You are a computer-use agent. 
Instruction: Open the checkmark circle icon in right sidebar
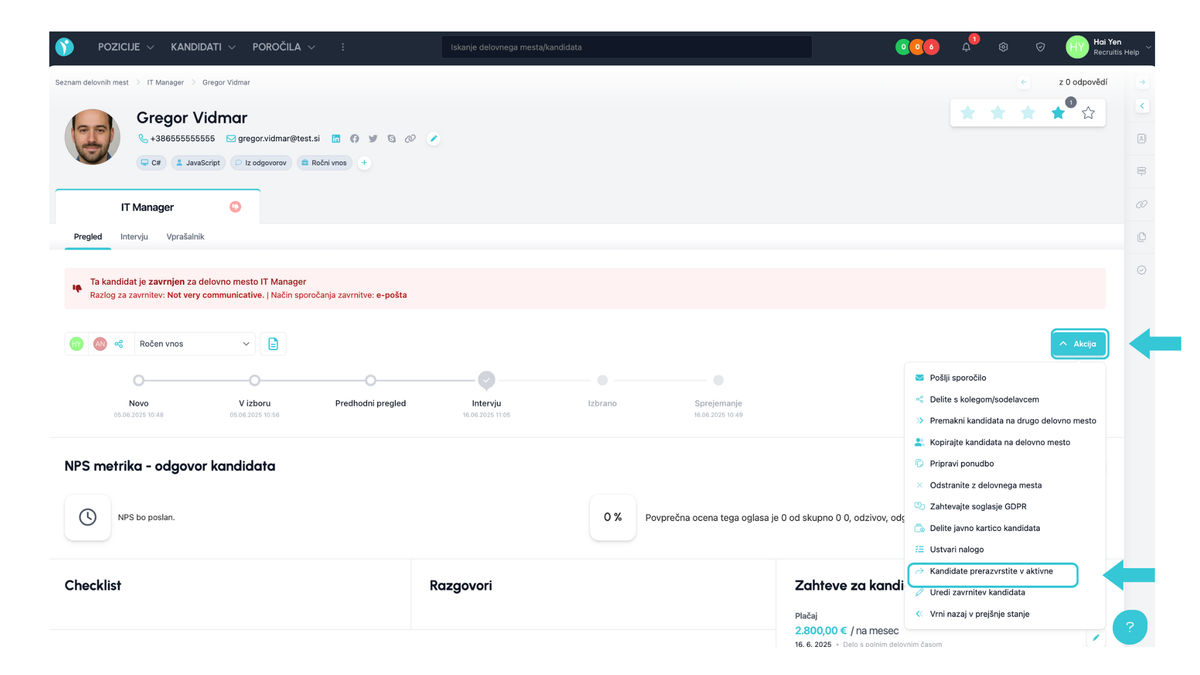[1142, 270]
